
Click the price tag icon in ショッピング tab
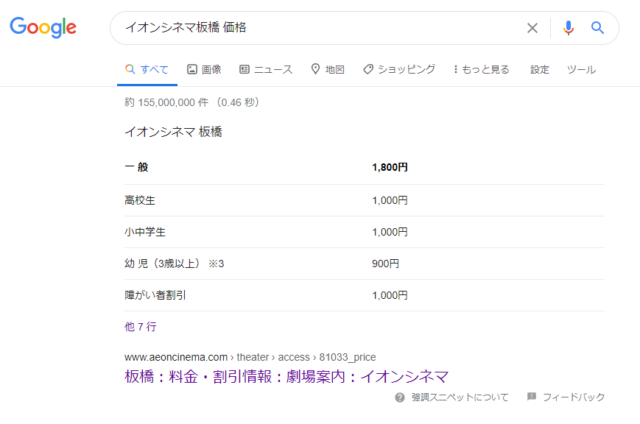[x=368, y=69]
